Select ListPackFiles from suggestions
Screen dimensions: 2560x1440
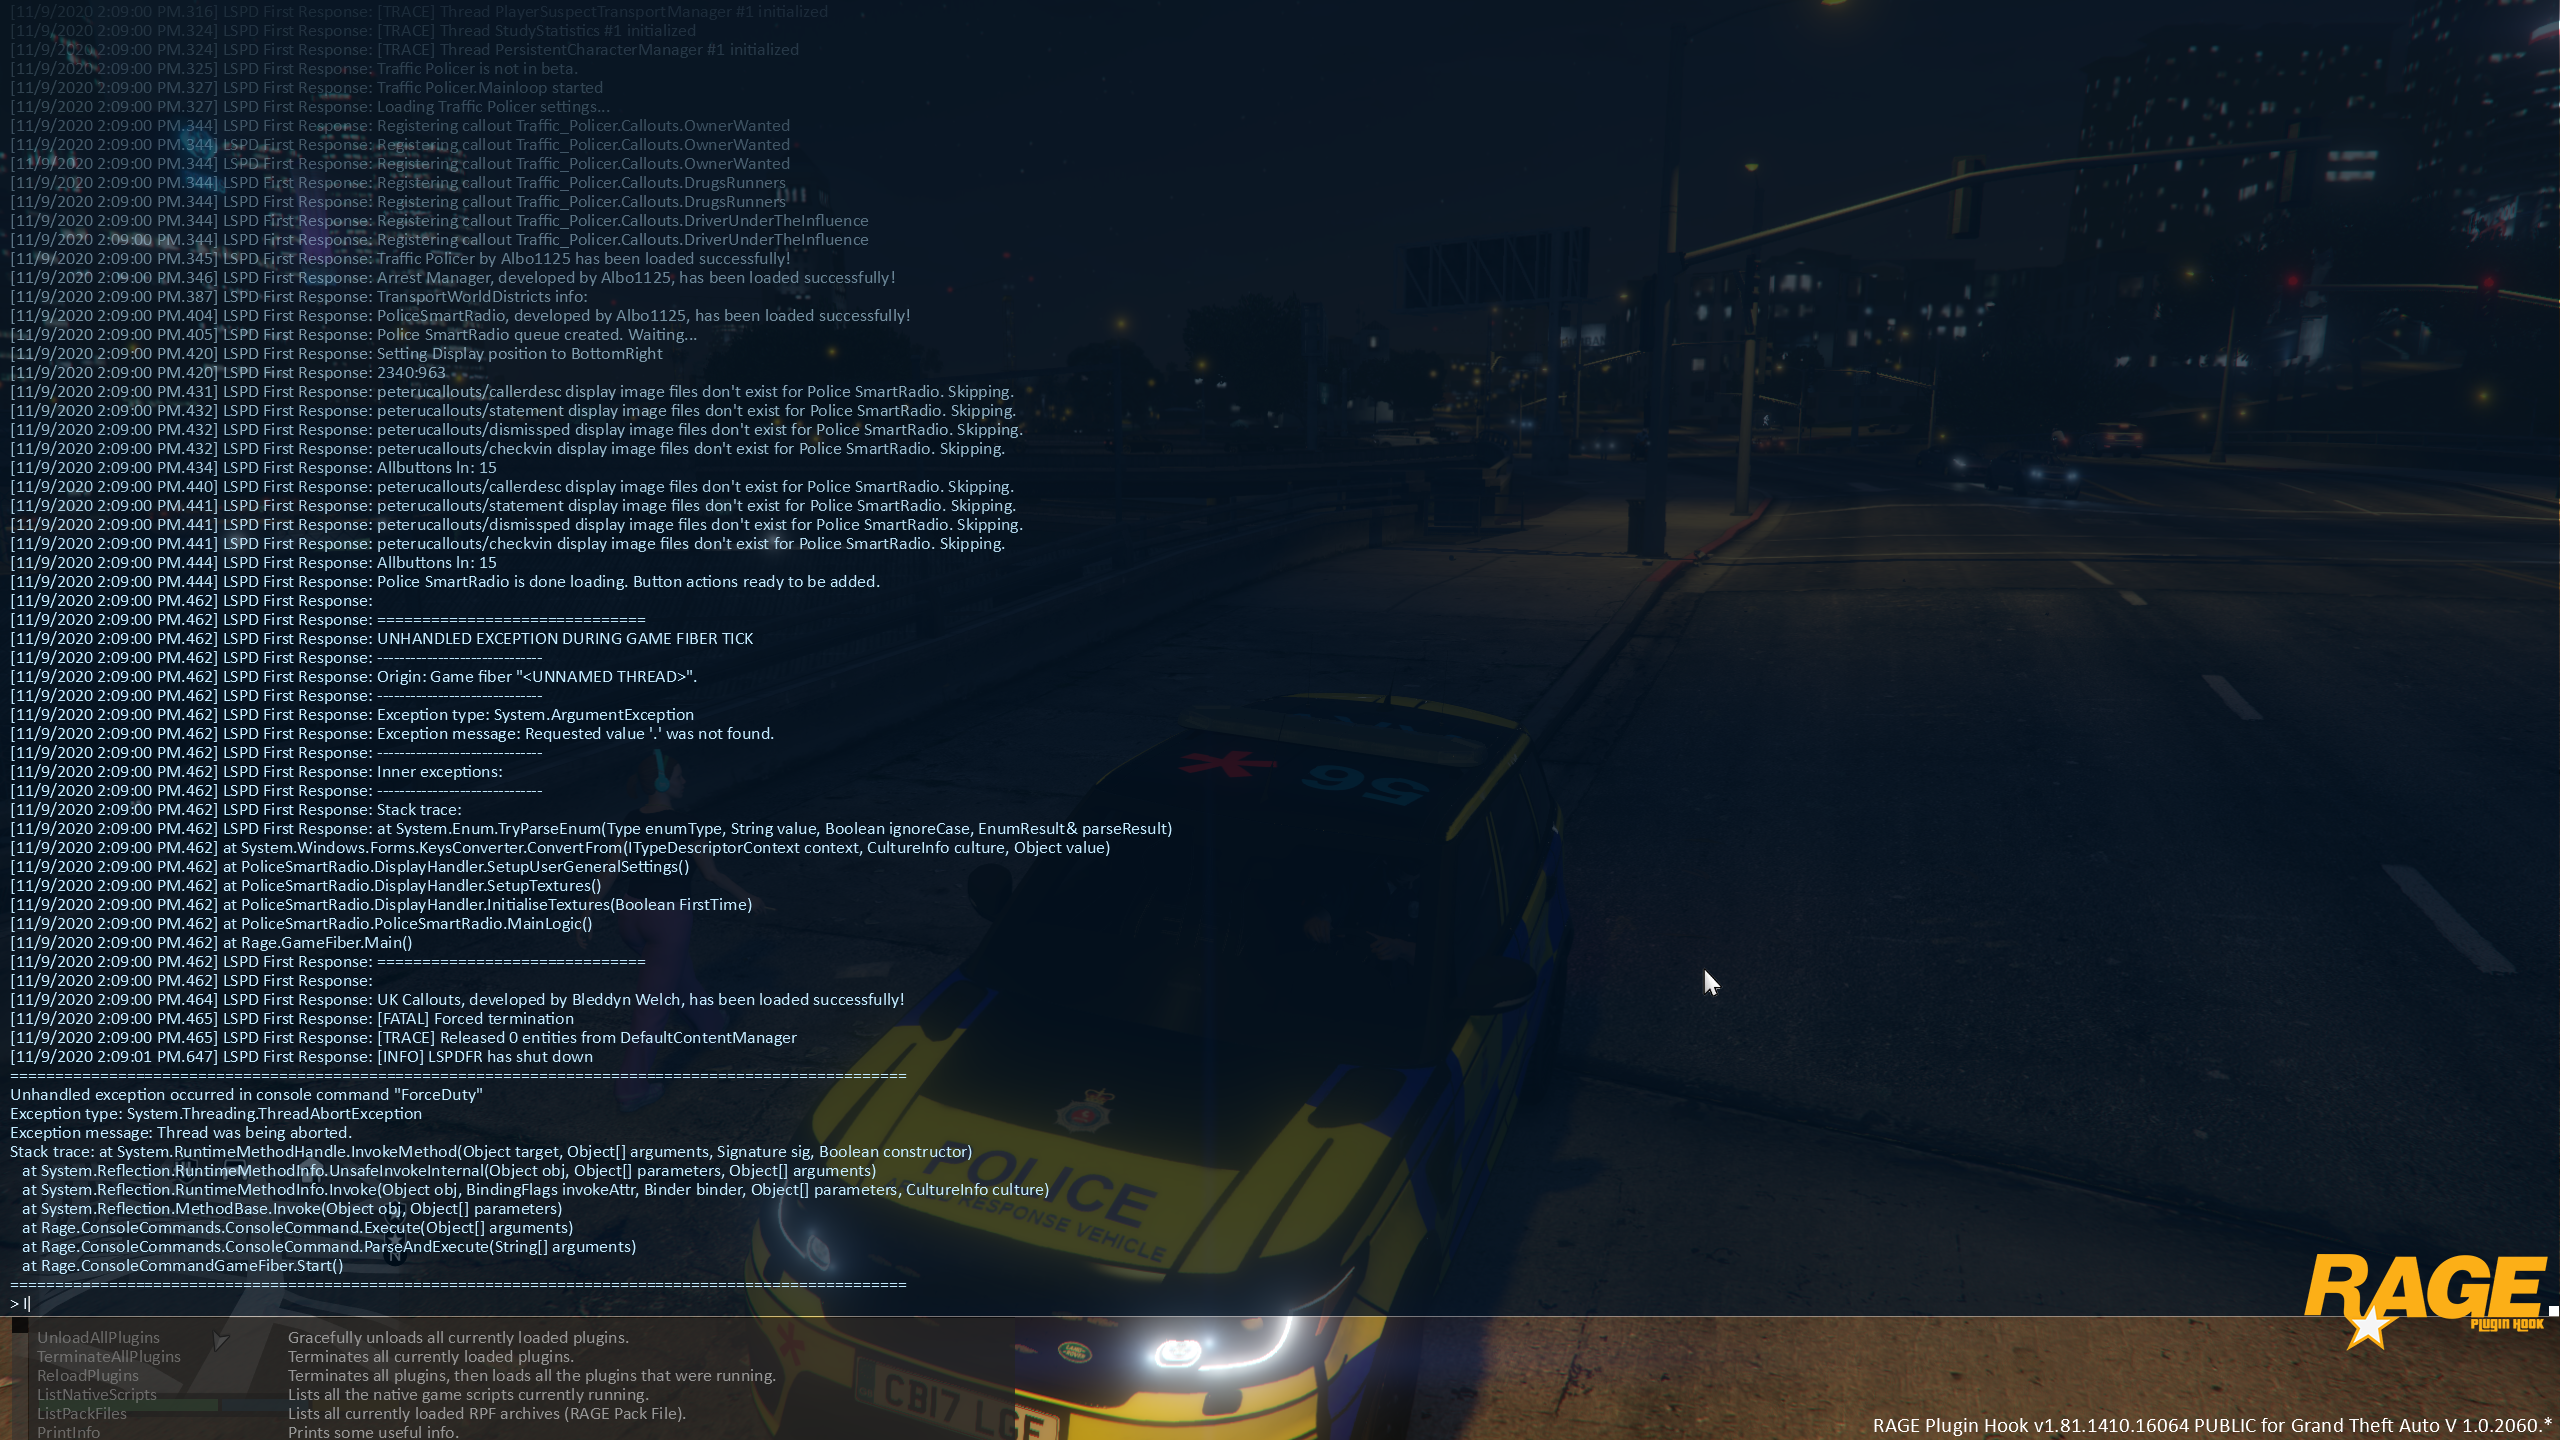tap(82, 1413)
